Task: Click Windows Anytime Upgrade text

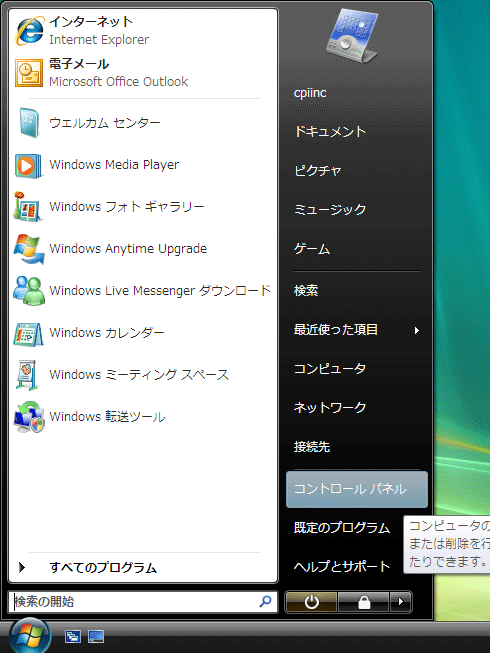Action: (128, 249)
